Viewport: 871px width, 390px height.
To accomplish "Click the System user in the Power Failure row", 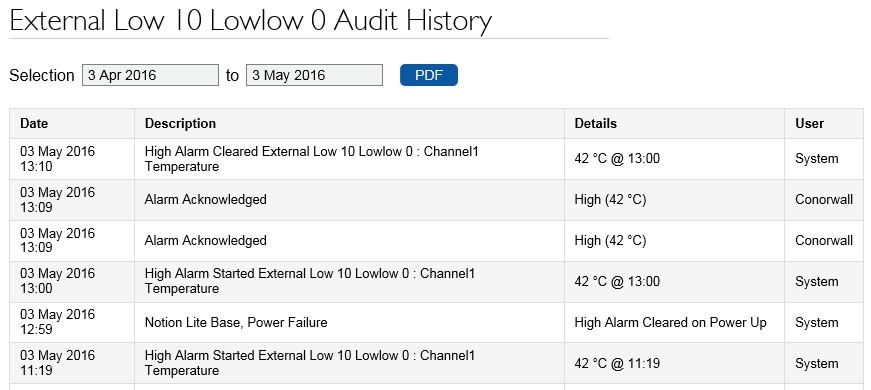I will (817, 322).
